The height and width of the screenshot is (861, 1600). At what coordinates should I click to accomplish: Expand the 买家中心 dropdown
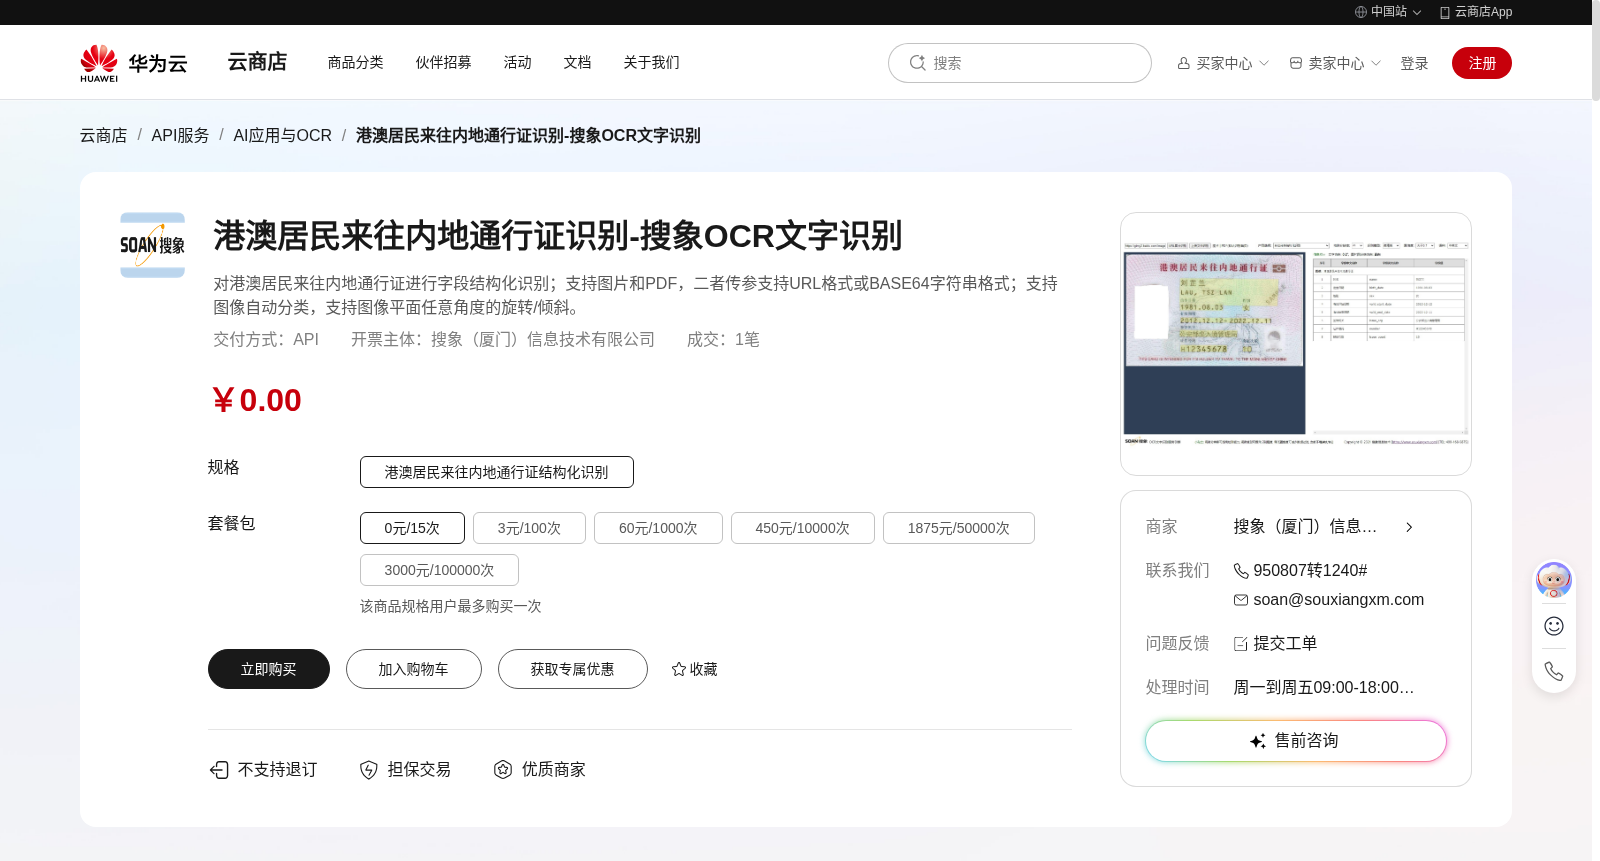click(x=1223, y=63)
